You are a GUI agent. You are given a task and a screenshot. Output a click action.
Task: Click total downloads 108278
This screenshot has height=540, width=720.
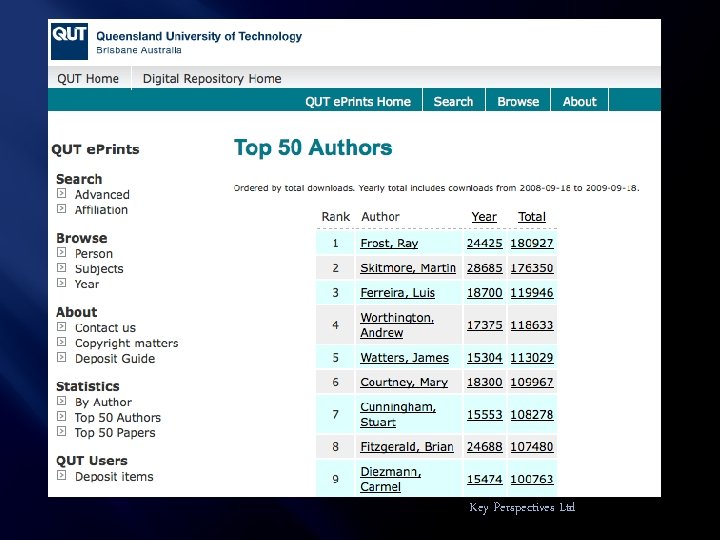pyautogui.click(x=532, y=415)
